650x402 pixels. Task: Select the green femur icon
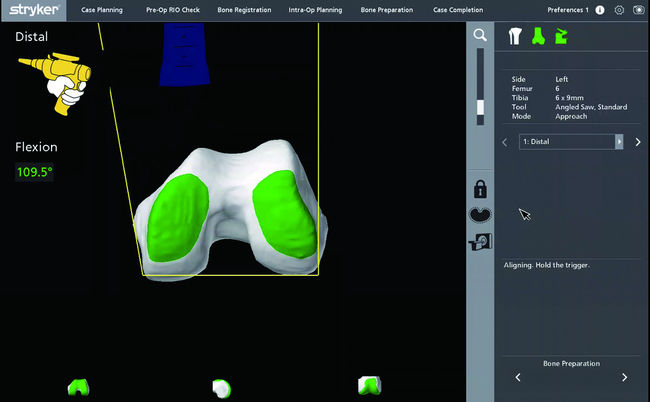click(x=538, y=36)
